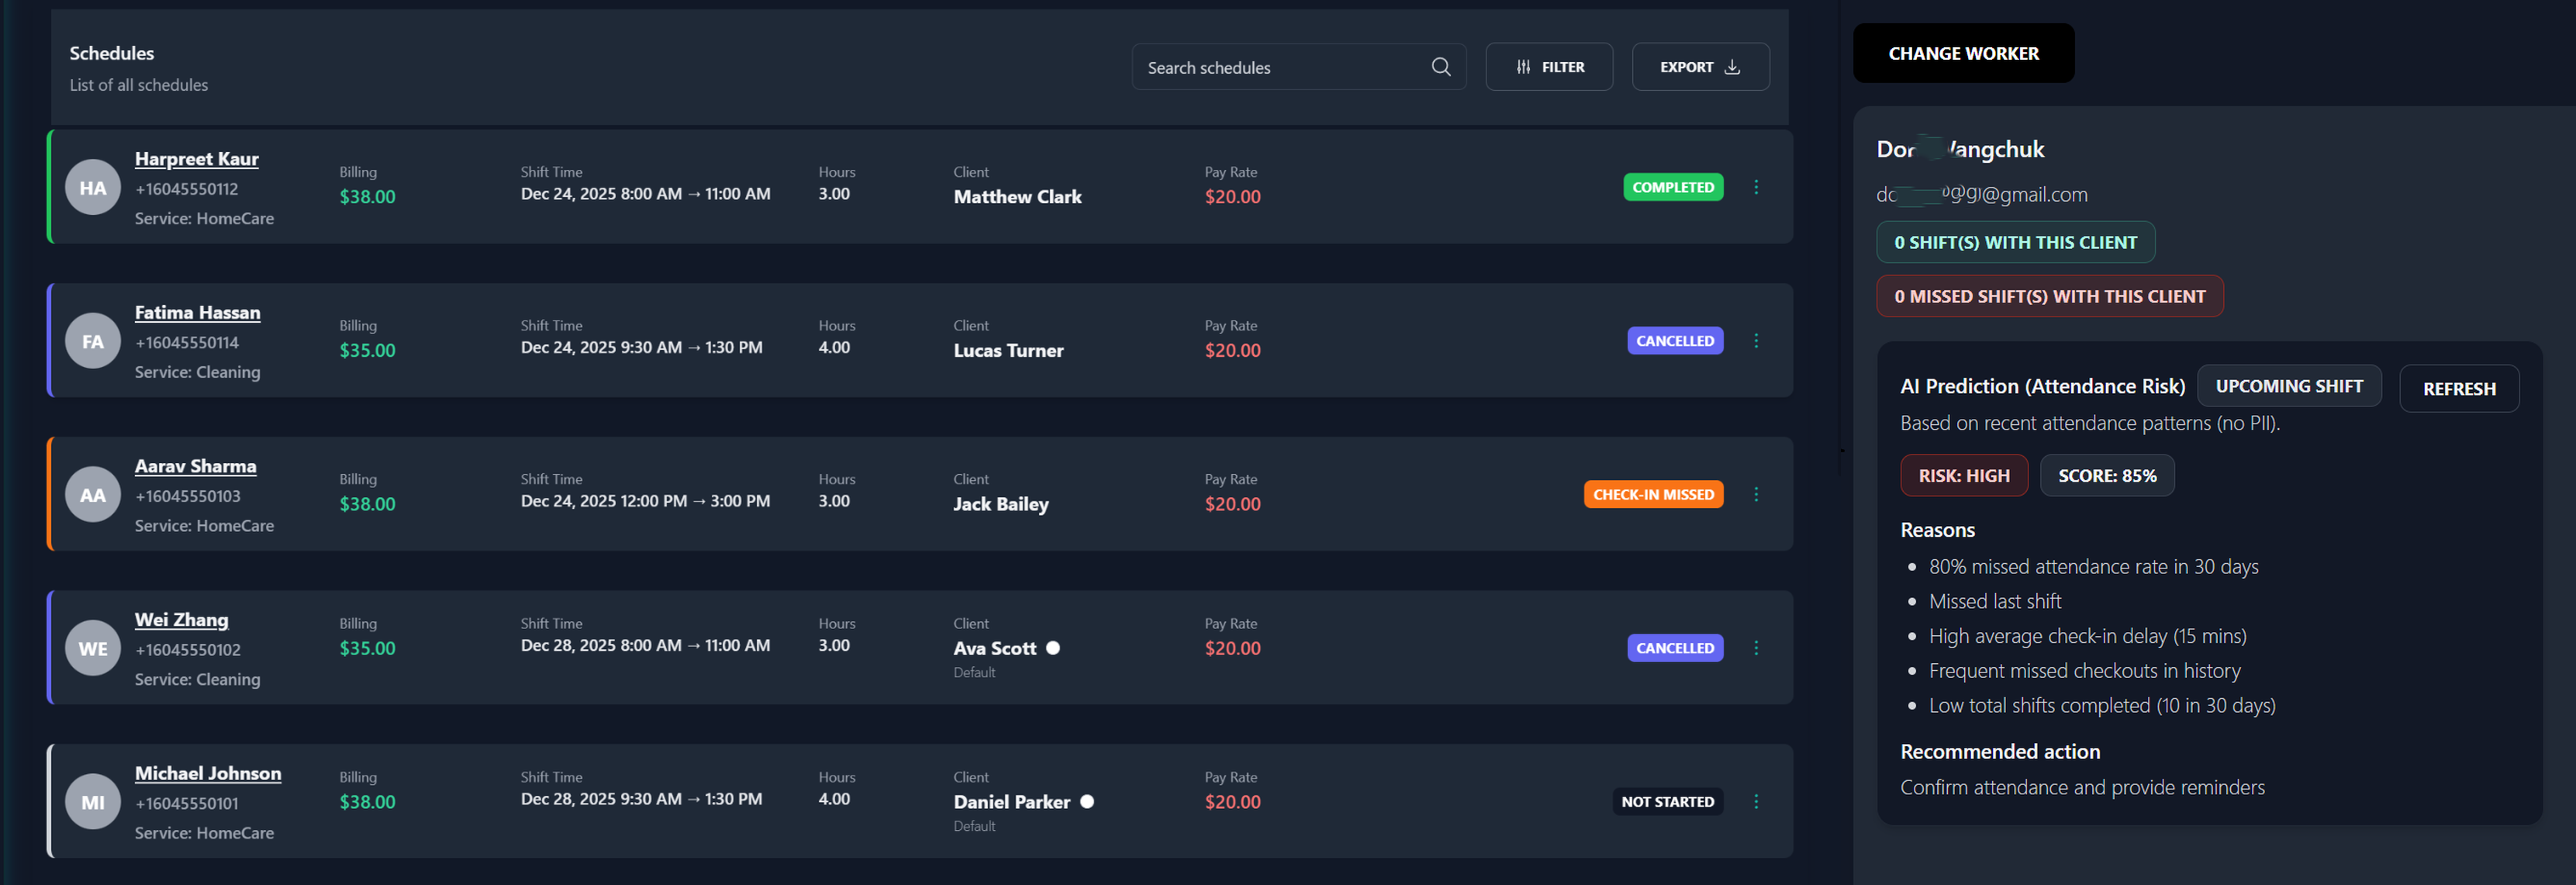Open the three-dot menu for Aarav Sharma
This screenshot has height=885, width=2576.
(x=1756, y=495)
